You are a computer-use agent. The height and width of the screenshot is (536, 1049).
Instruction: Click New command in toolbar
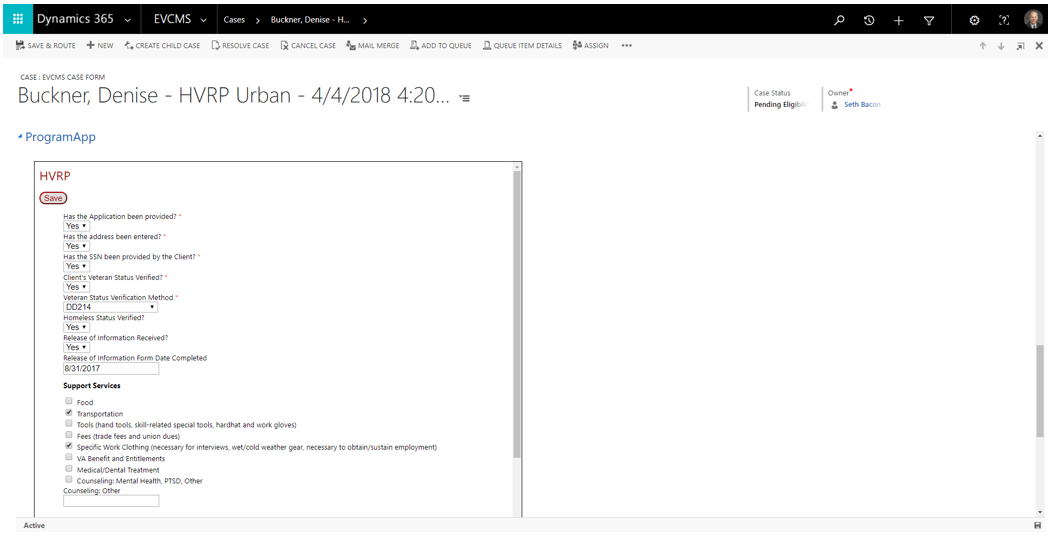(100, 46)
